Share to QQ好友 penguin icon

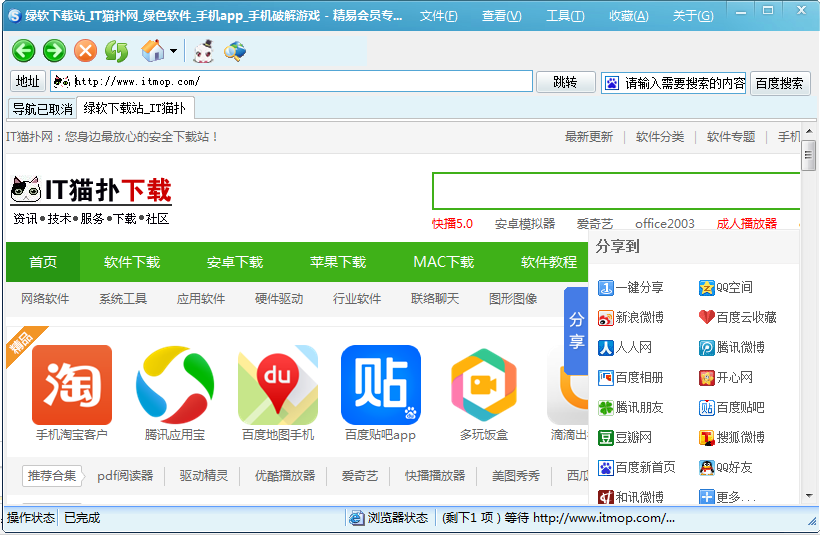(x=707, y=468)
